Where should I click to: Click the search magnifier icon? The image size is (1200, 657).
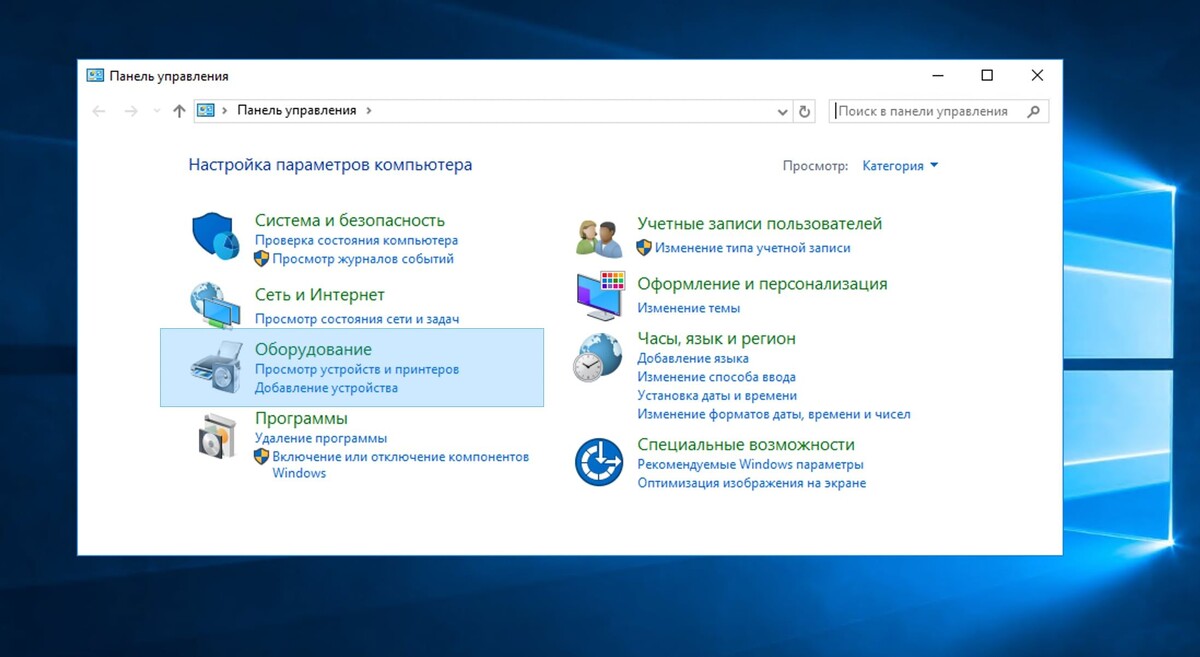pos(1031,111)
